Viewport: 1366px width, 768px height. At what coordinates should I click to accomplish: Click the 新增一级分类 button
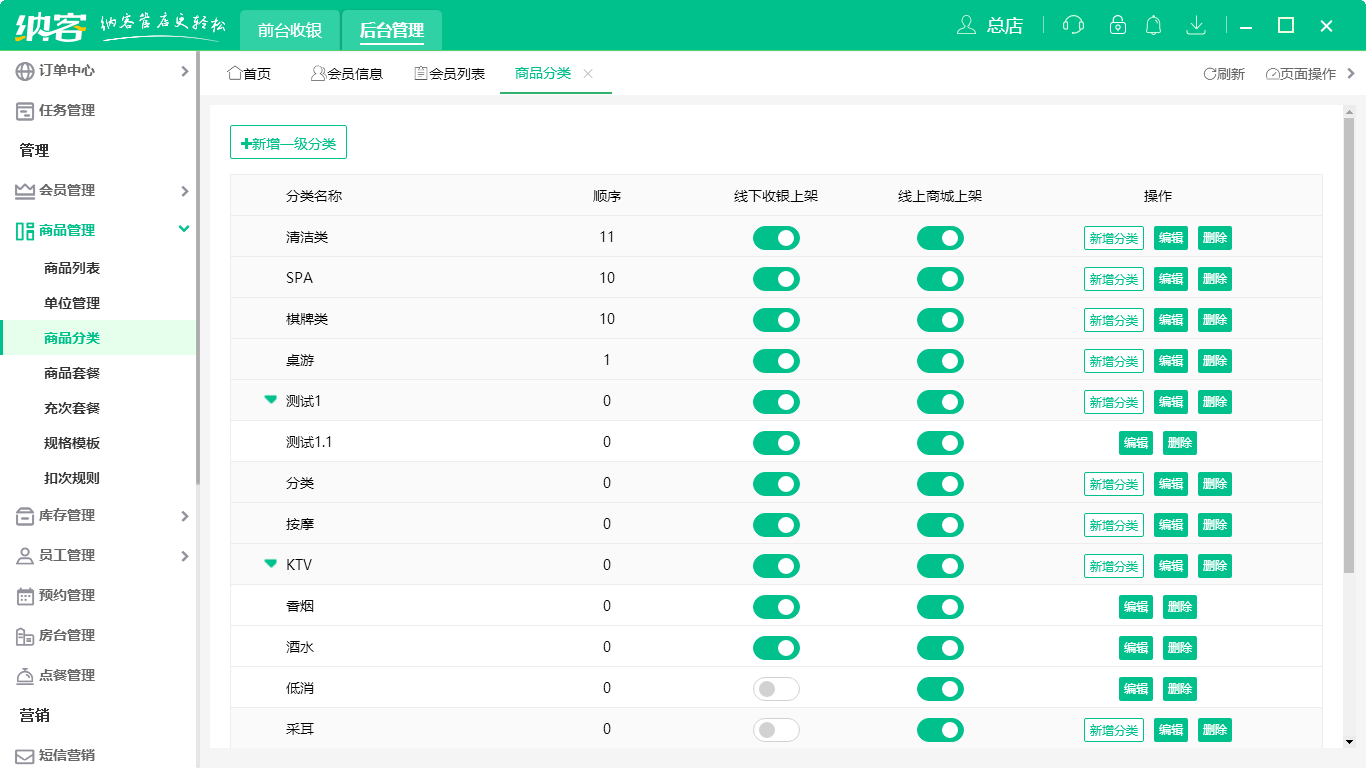coord(288,143)
